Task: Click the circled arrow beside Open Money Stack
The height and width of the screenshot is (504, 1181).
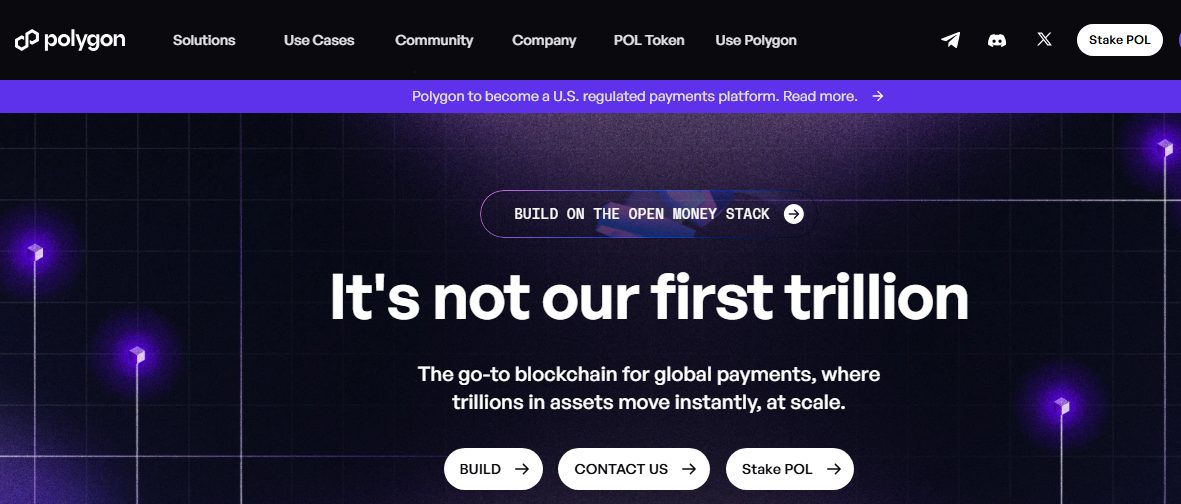Action: click(x=794, y=214)
